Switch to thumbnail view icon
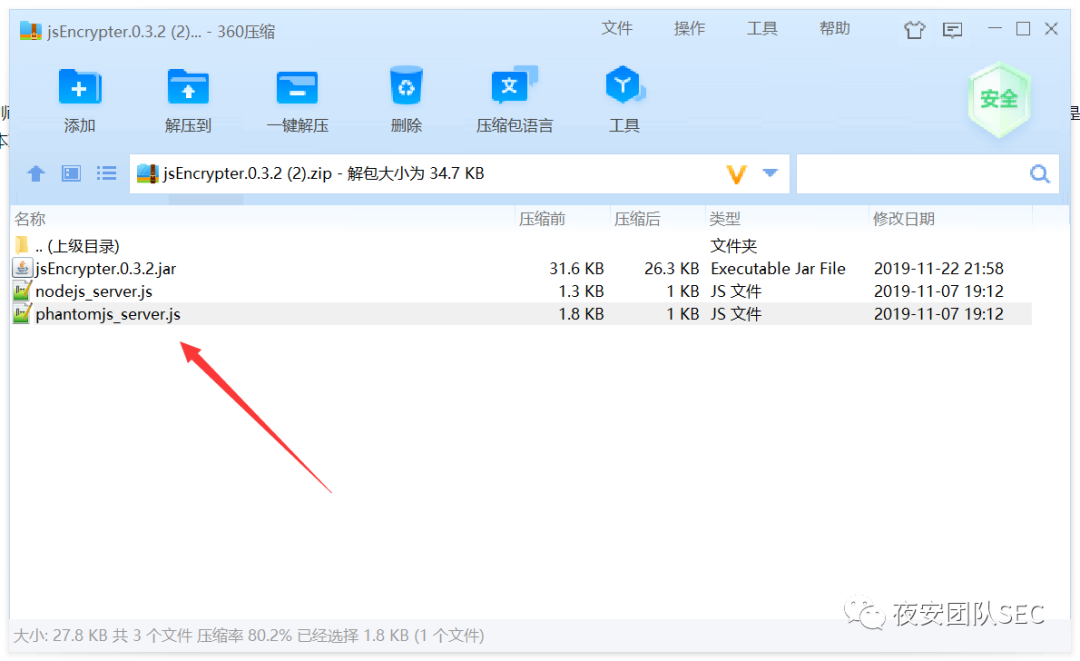This screenshot has width=1080, height=661. point(71,174)
